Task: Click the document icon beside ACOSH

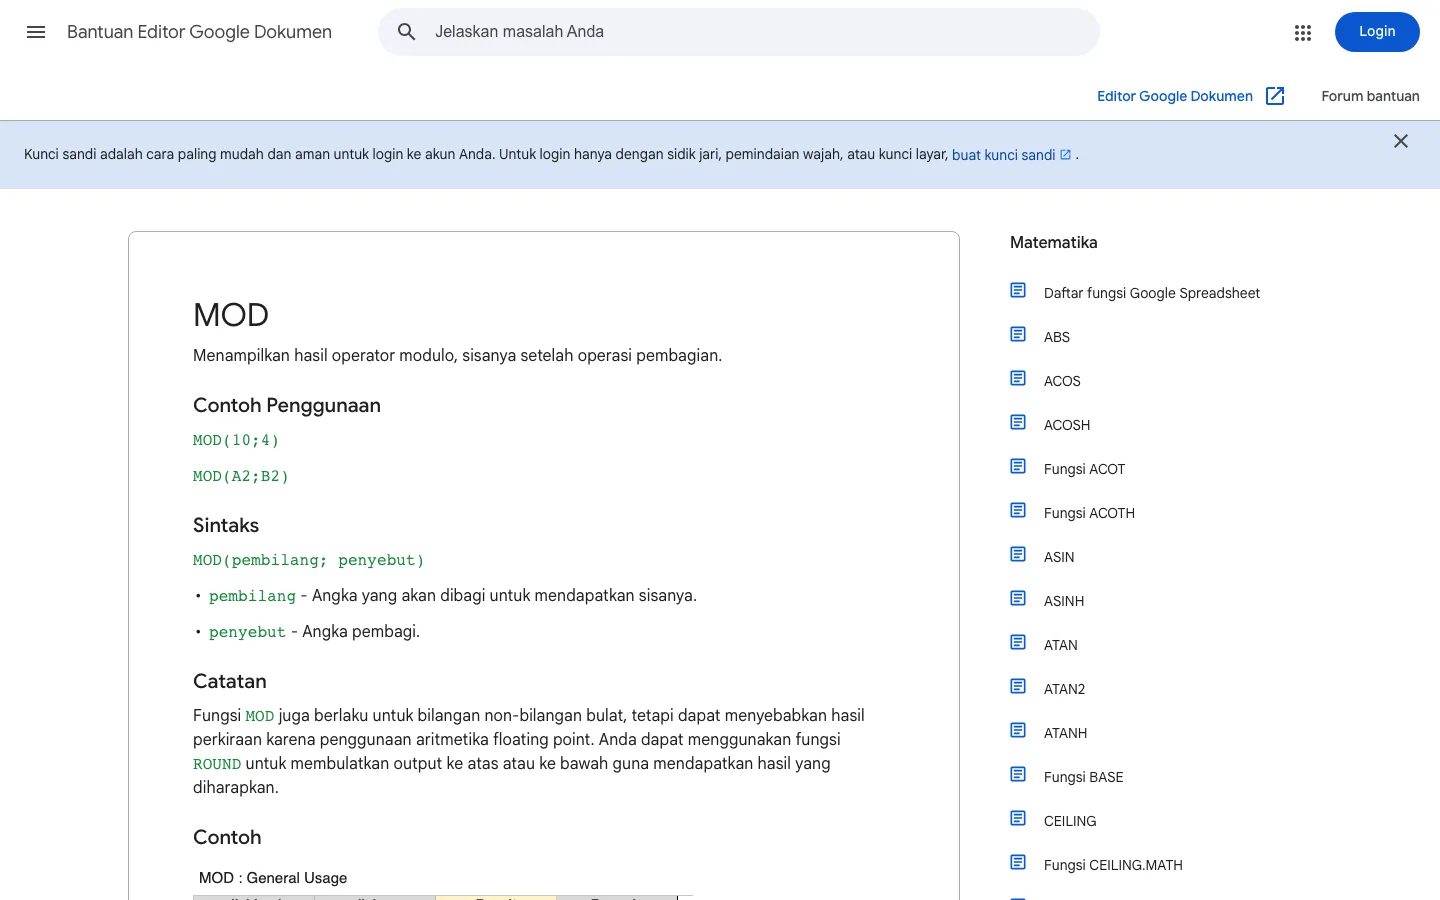Action: [1018, 423]
